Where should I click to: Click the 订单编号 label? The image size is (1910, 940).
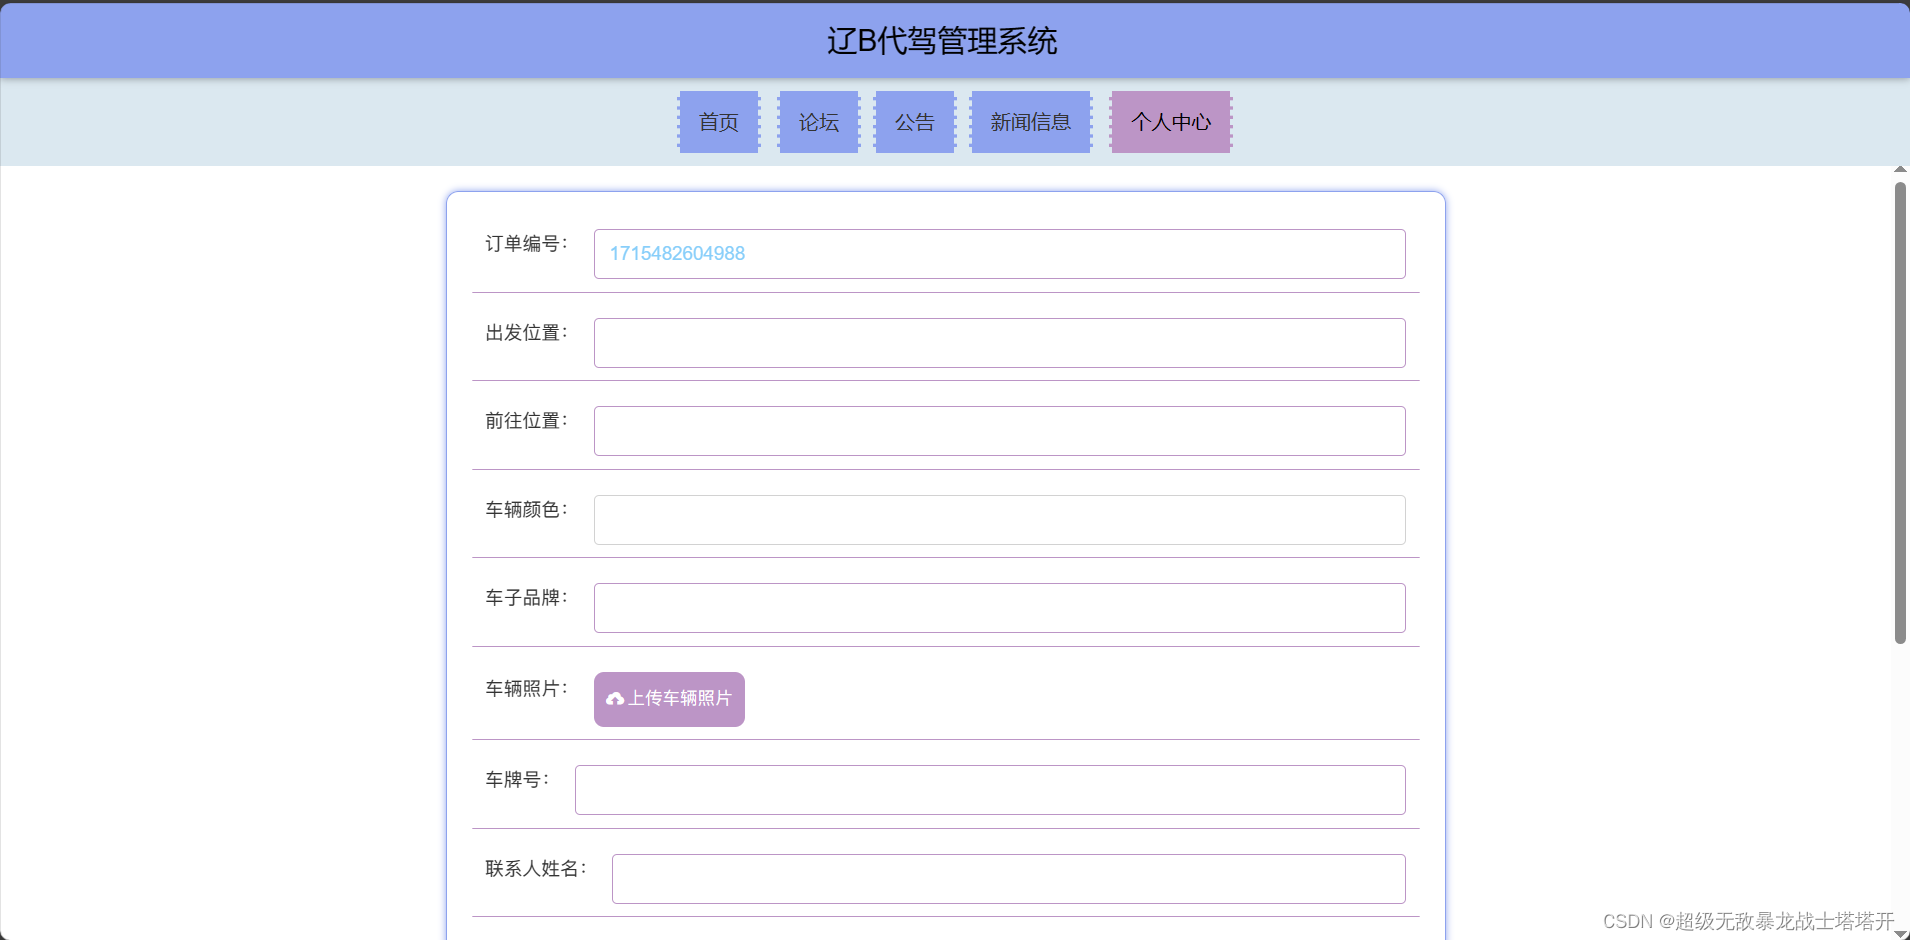526,244
